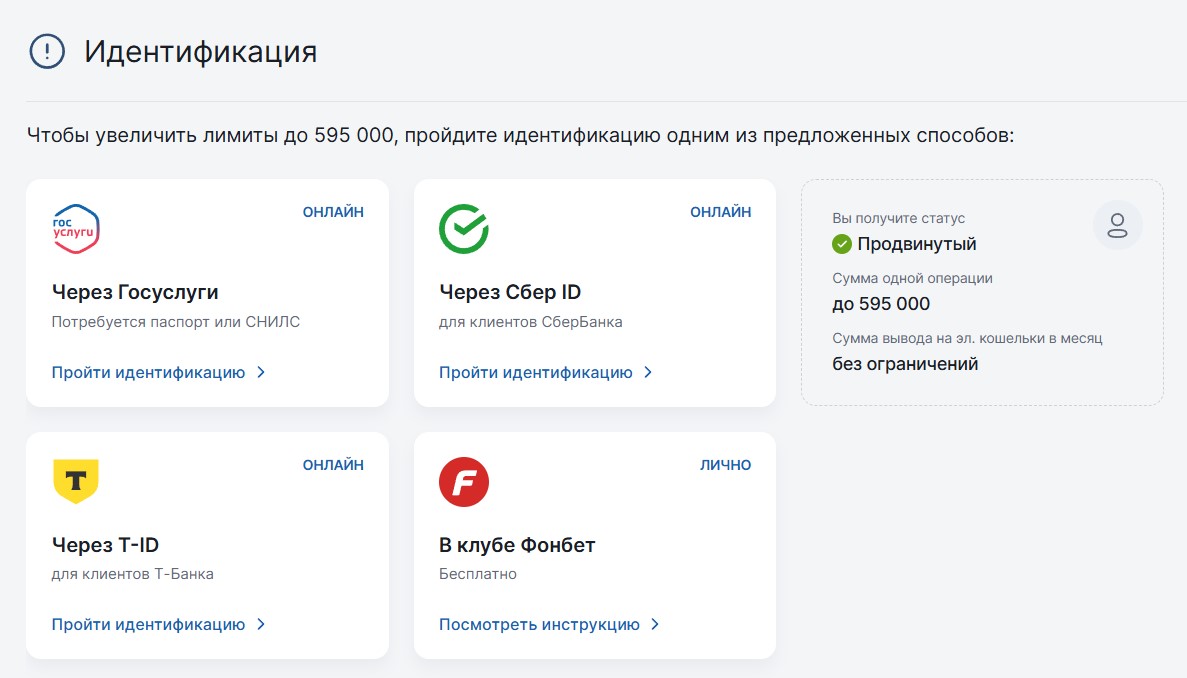Click the ЛИЧНО badge on Фонбет card
1187x678 pixels.
tap(726, 464)
